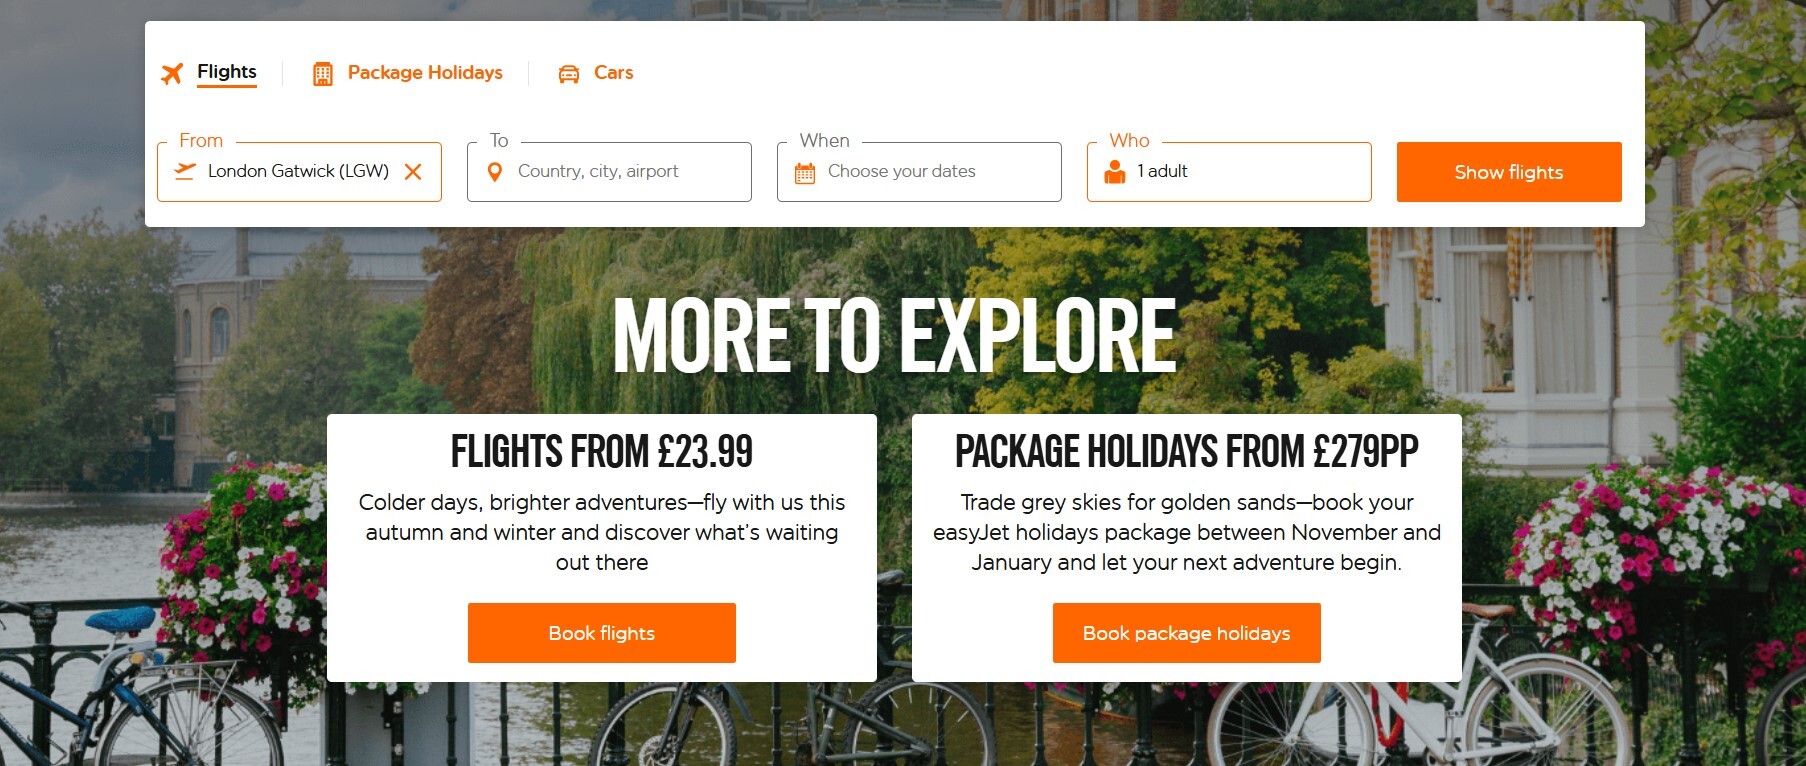Switch to the Flights tab label
The height and width of the screenshot is (766, 1806).
[x=227, y=72]
